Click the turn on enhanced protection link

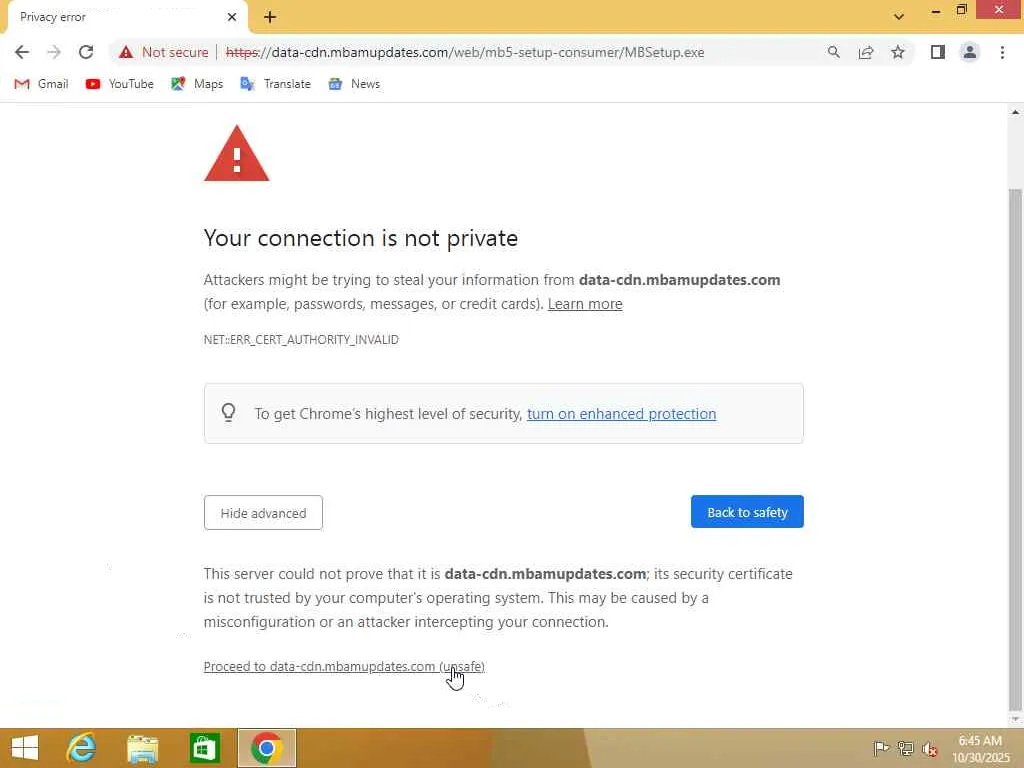(621, 414)
